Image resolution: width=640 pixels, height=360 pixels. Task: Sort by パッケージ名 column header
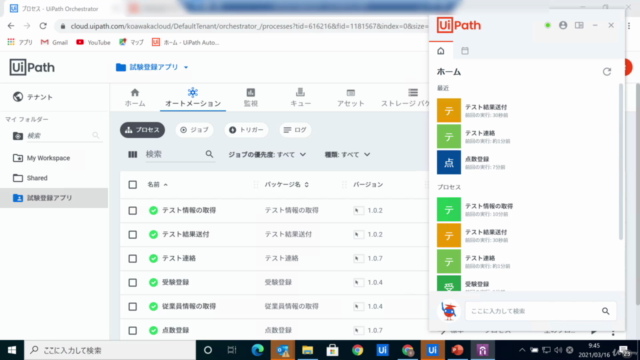pyautogui.click(x=287, y=184)
